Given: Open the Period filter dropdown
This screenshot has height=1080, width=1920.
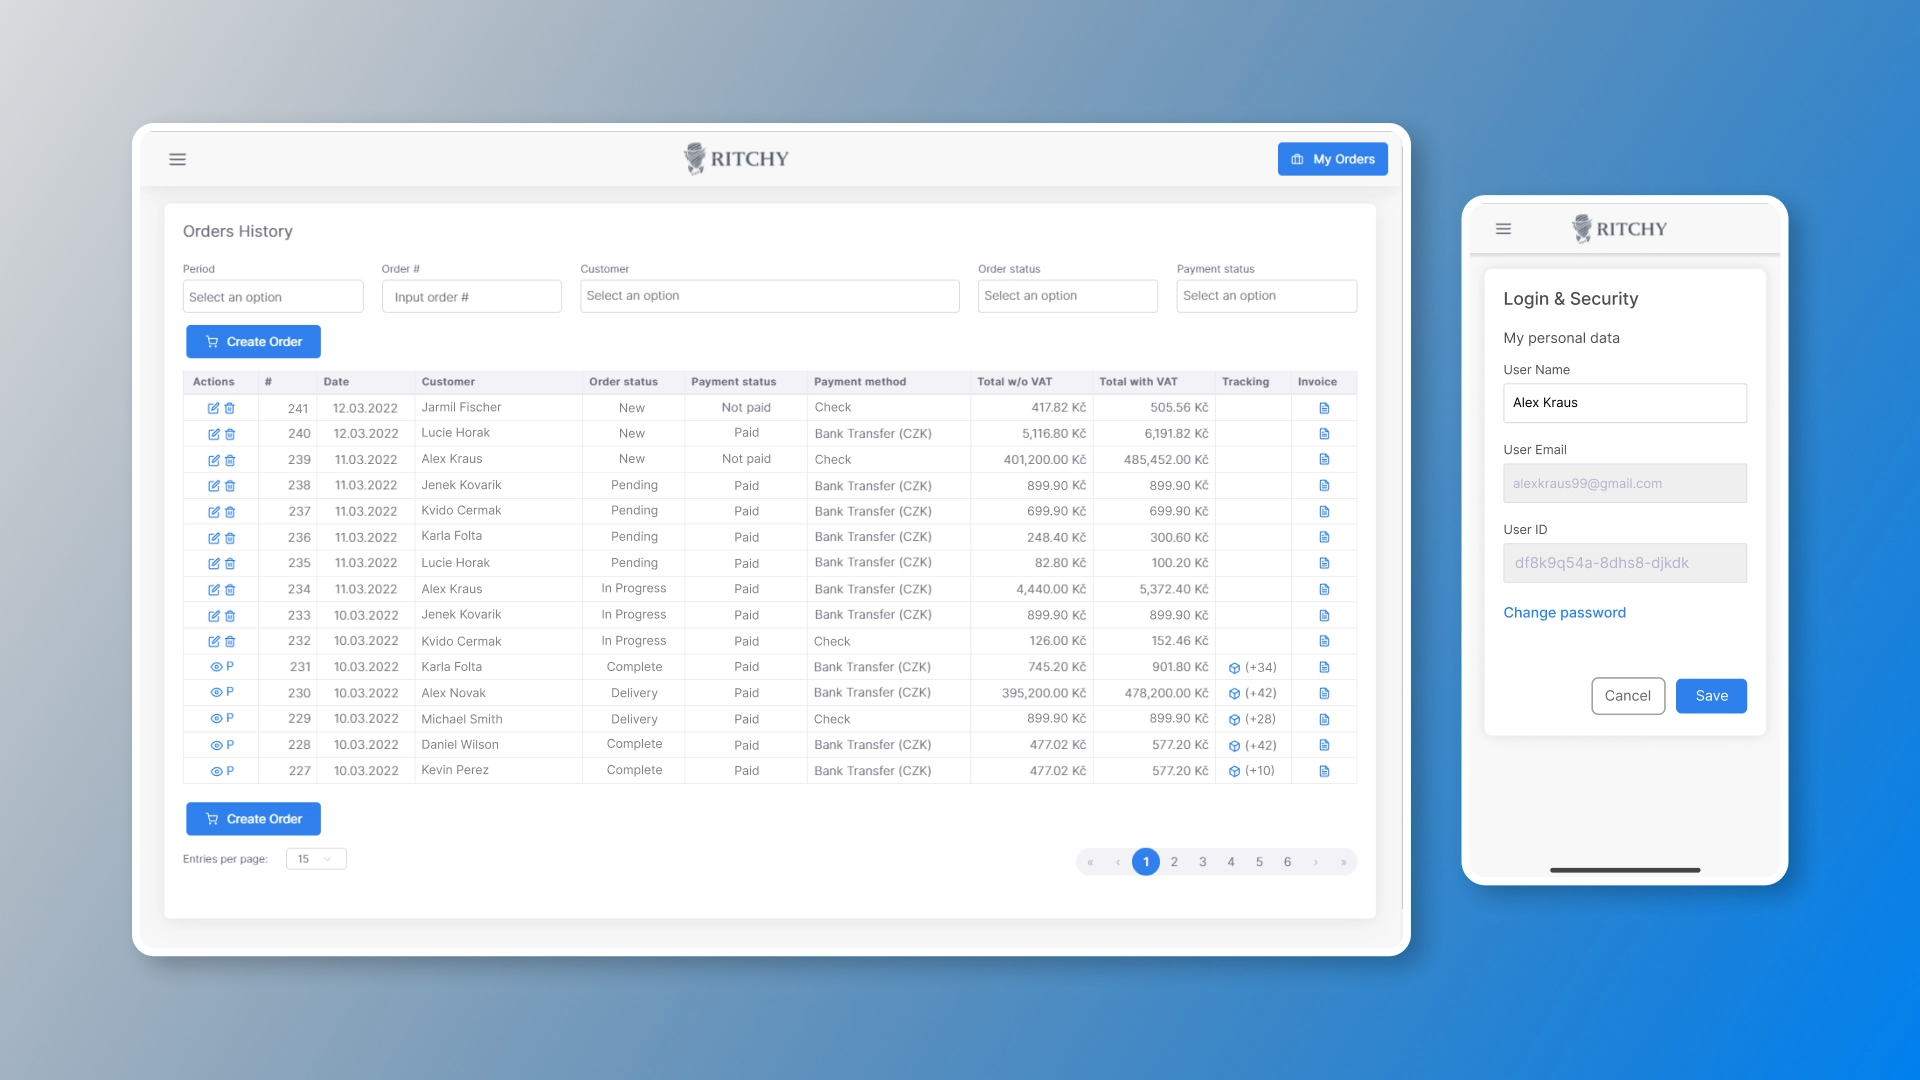Looking at the screenshot, I should pyautogui.click(x=273, y=297).
